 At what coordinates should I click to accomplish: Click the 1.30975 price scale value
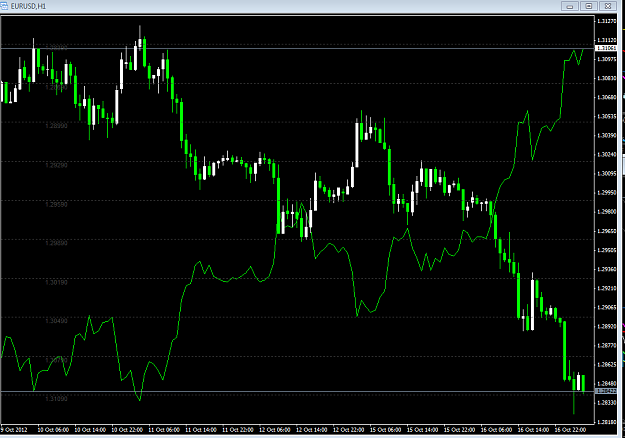606,59
